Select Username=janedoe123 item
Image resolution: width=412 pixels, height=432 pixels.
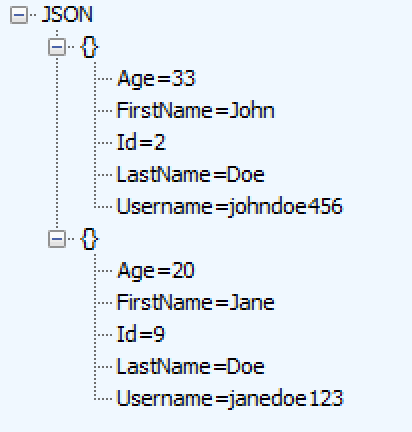pos(230,398)
